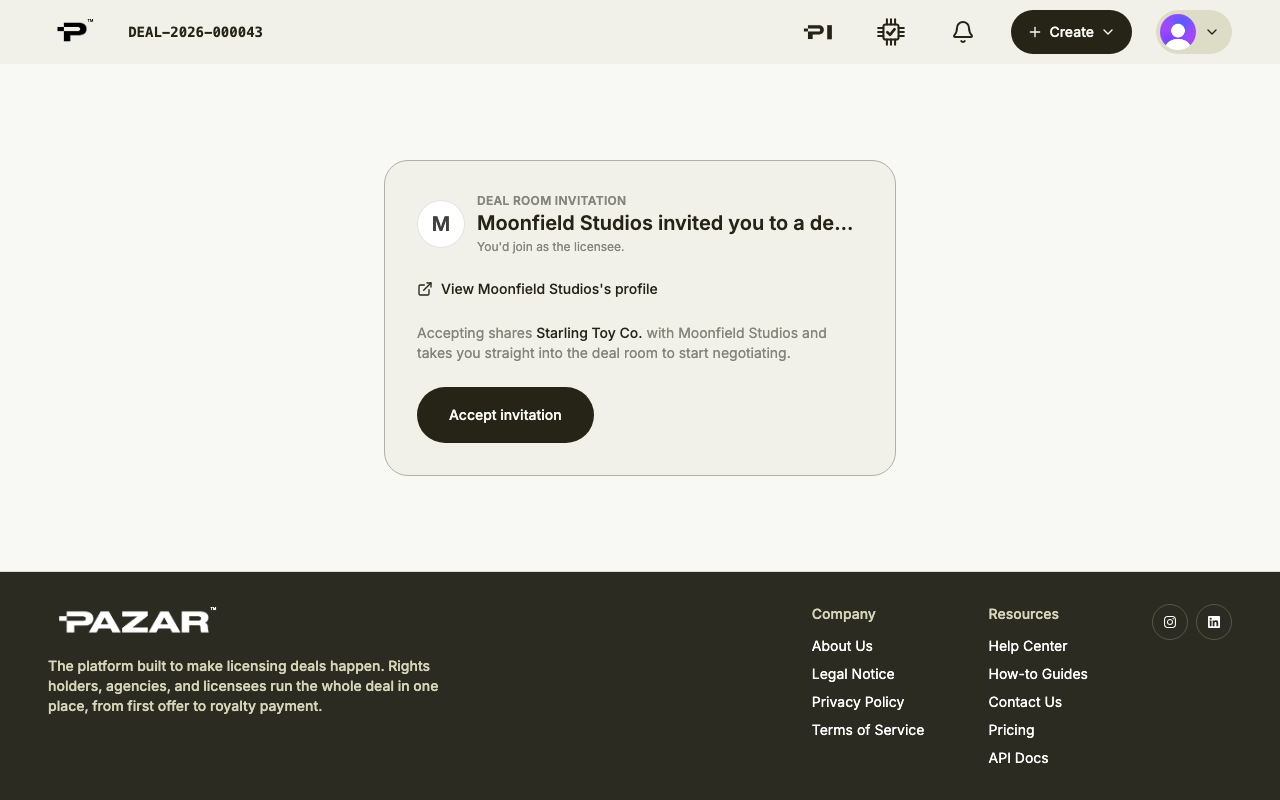Click the invitation heading 'Moonfield Studios invited you'
The height and width of the screenshot is (800, 1280).
pyautogui.click(x=665, y=223)
